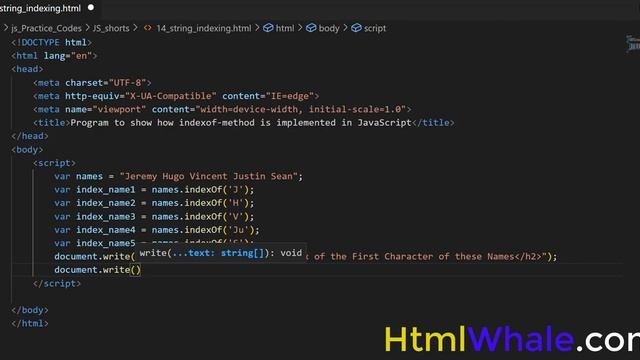This screenshot has width=640, height=360.
Task: Click the var names declaration
Action: tap(78, 176)
